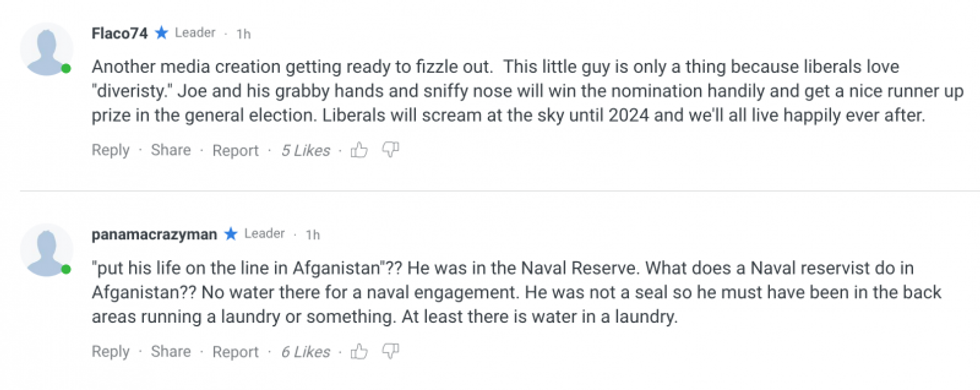Image resolution: width=980 pixels, height=390 pixels.
Task: View the 5 Likes on Flaco74's comment
Action: click(305, 150)
